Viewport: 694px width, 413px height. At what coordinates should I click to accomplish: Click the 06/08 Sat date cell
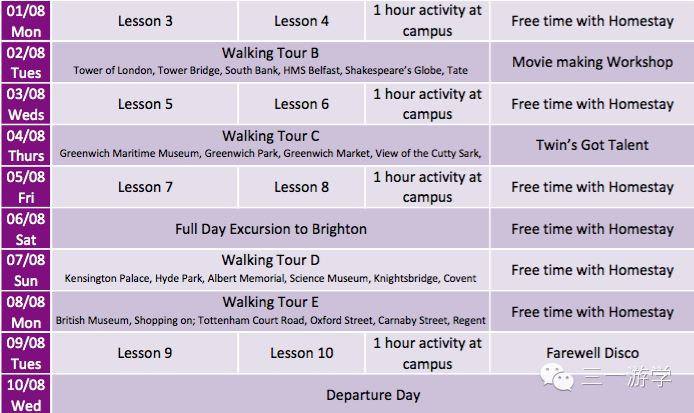click(26, 229)
